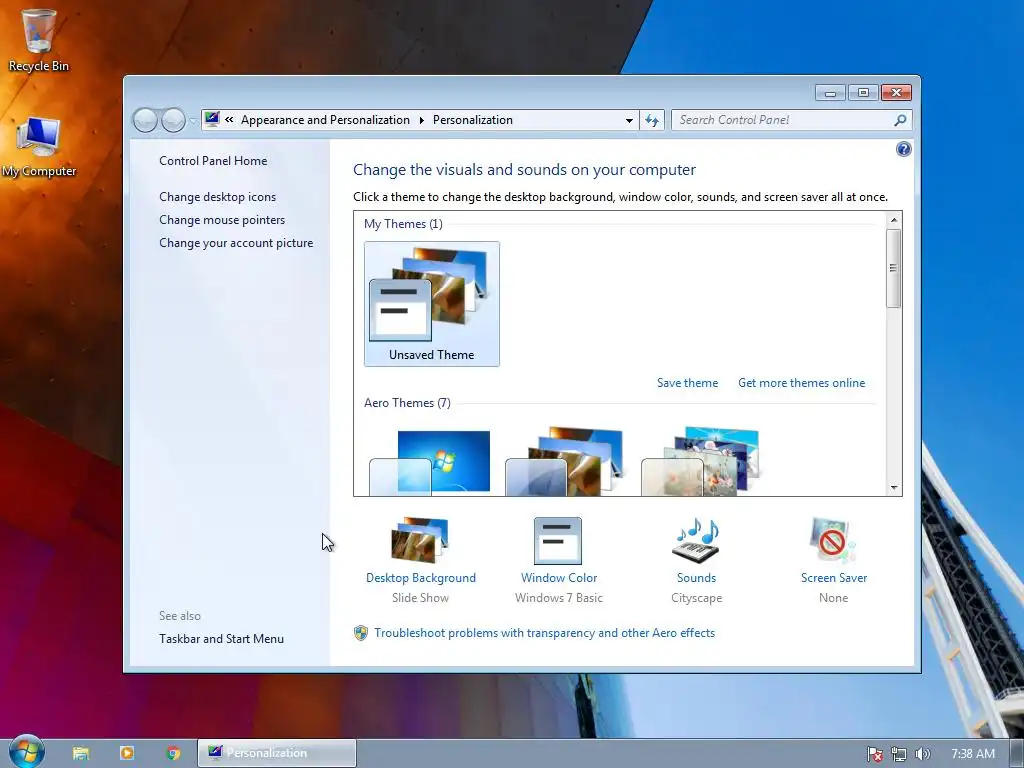Click Get more themes online
Image resolution: width=1024 pixels, height=768 pixels.
pos(801,383)
